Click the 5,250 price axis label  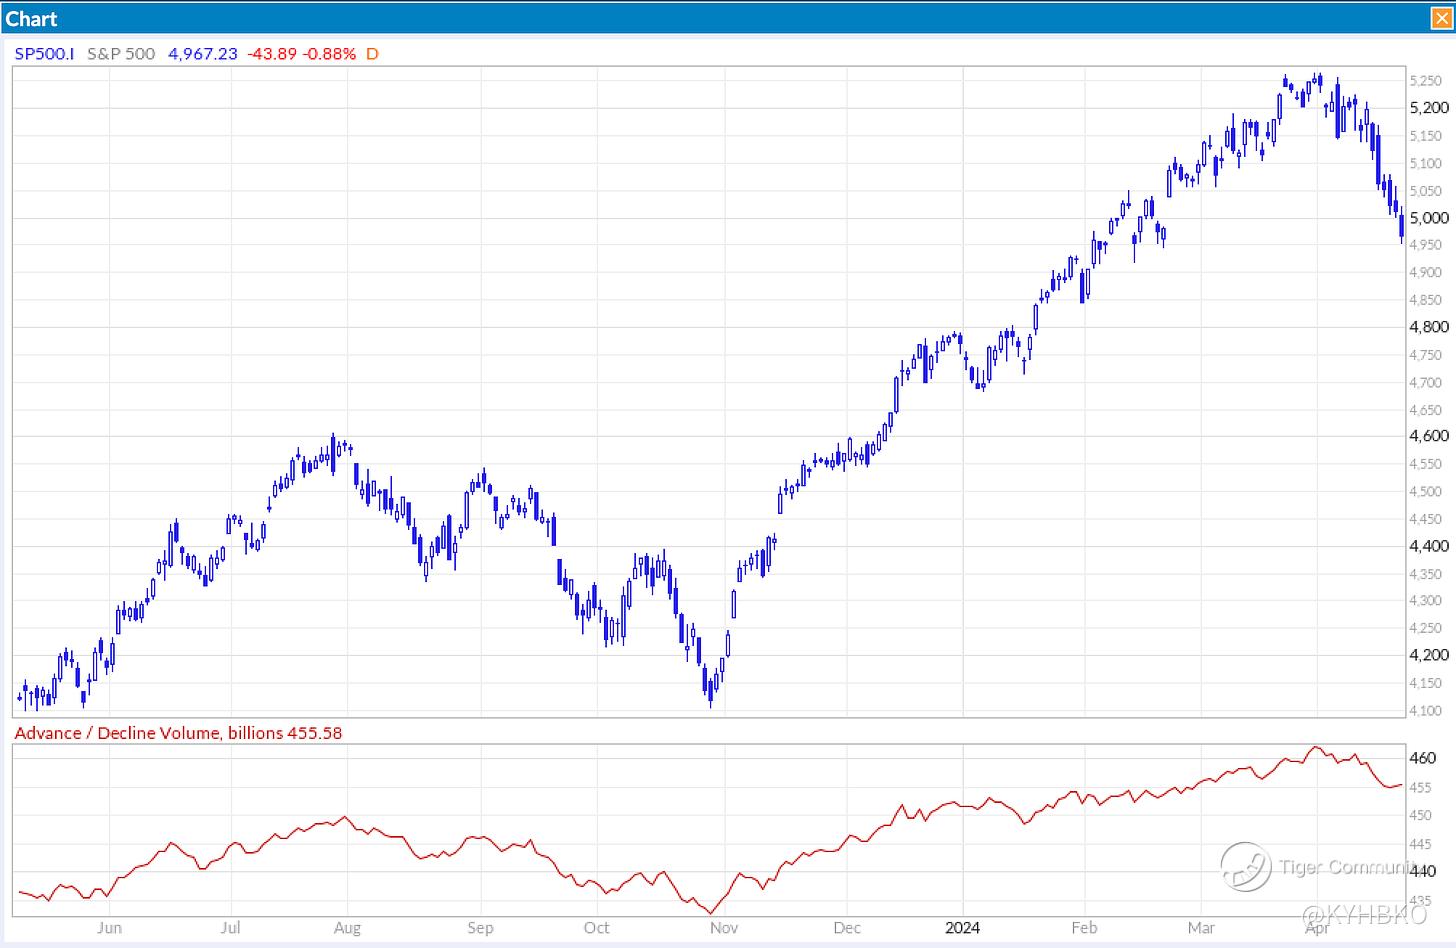(x=1426, y=81)
